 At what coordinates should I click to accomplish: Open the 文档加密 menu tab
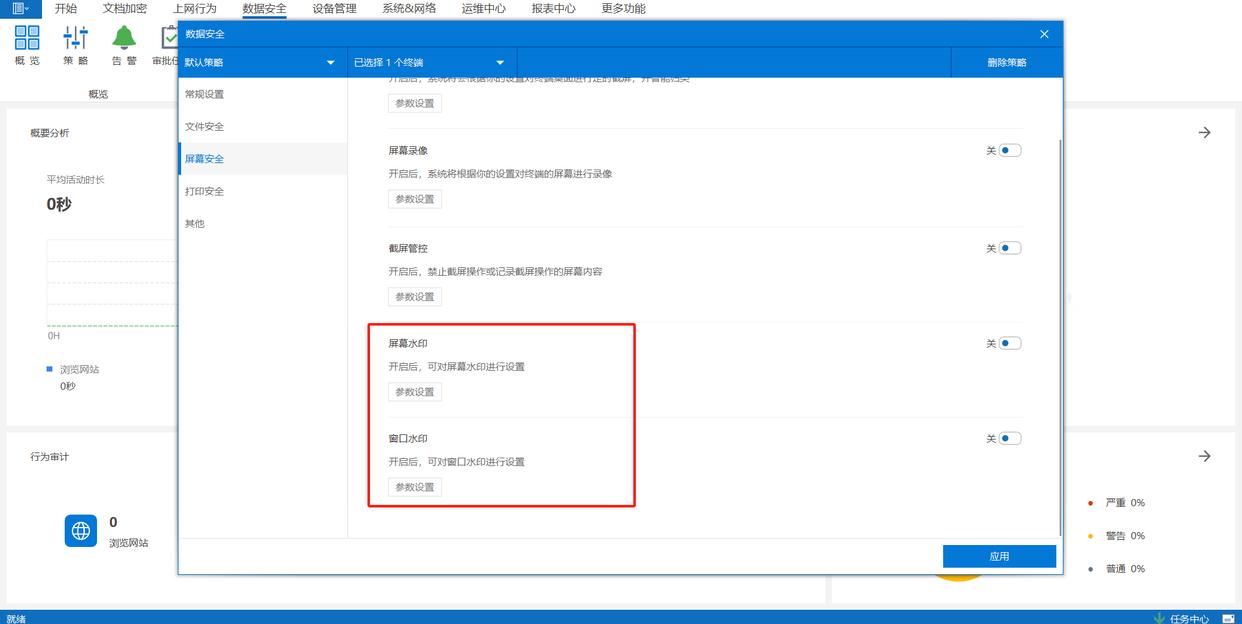tap(125, 8)
